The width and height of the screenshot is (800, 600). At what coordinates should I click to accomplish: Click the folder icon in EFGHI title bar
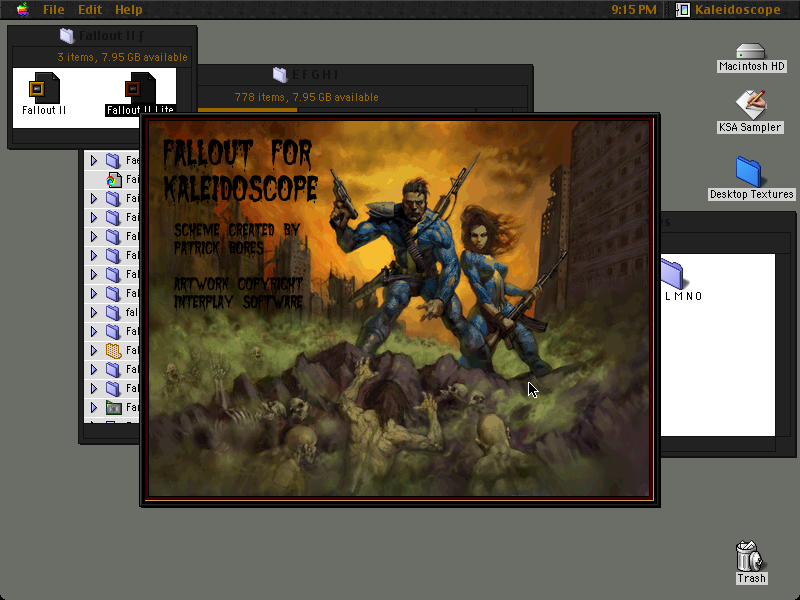(x=280, y=75)
